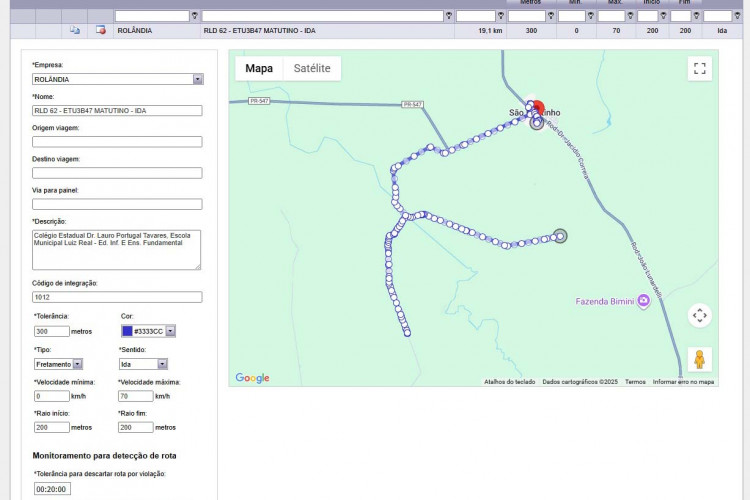Click the Fazenda Bimini map marker

(643, 300)
